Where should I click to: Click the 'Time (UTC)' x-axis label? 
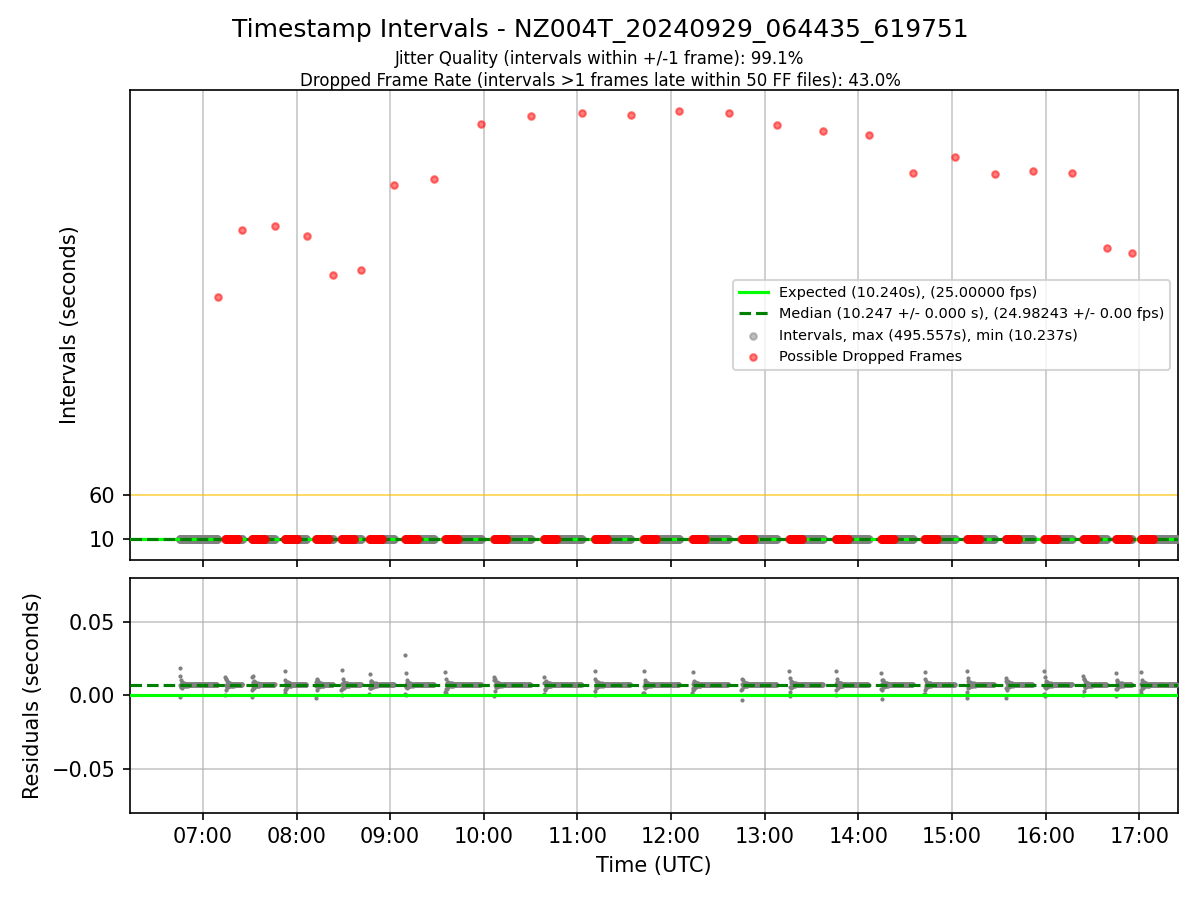(654, 865)
